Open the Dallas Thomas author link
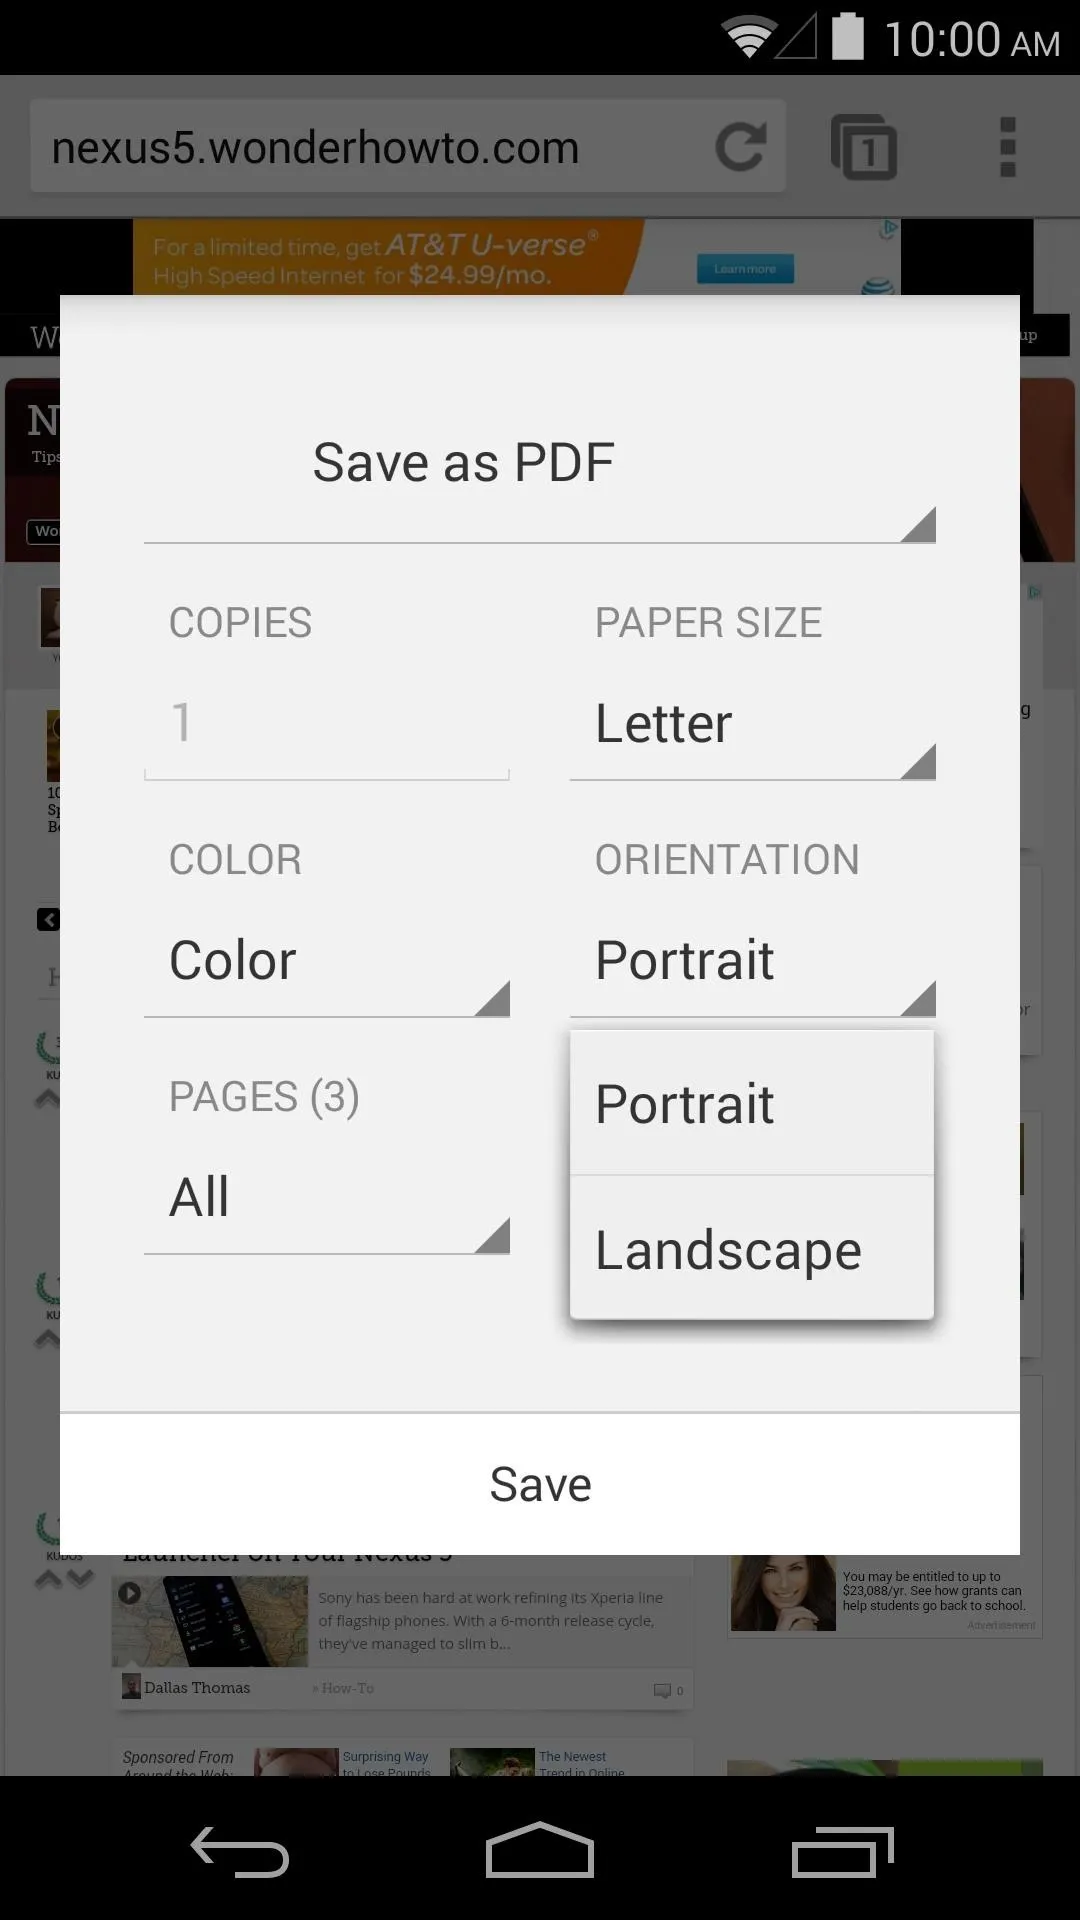This screenshot has height=1920, width=1080. pos(197,1687)
